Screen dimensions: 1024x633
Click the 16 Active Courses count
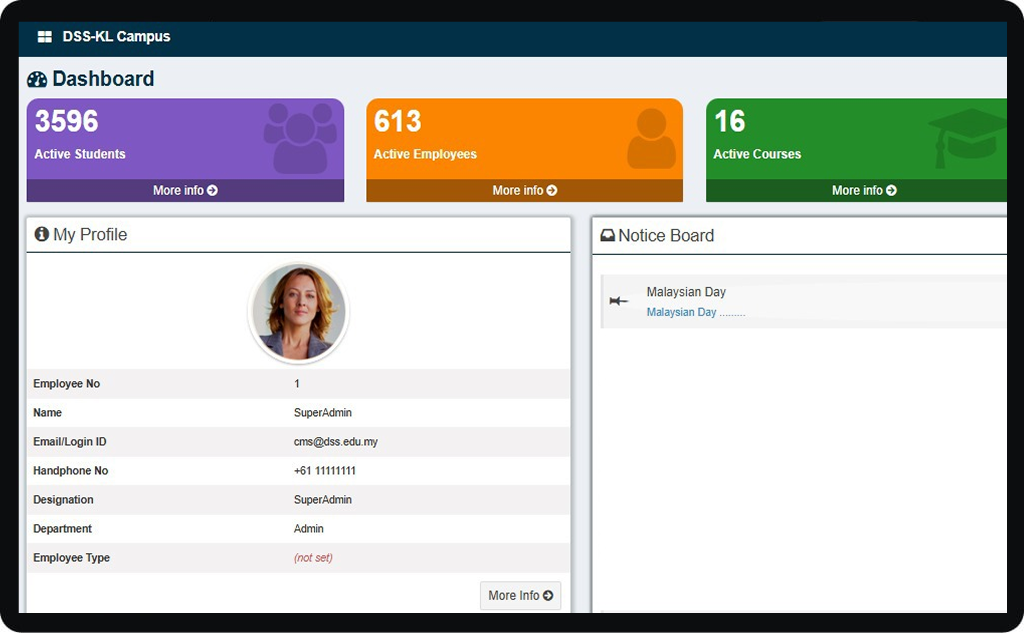pos(729,122)
